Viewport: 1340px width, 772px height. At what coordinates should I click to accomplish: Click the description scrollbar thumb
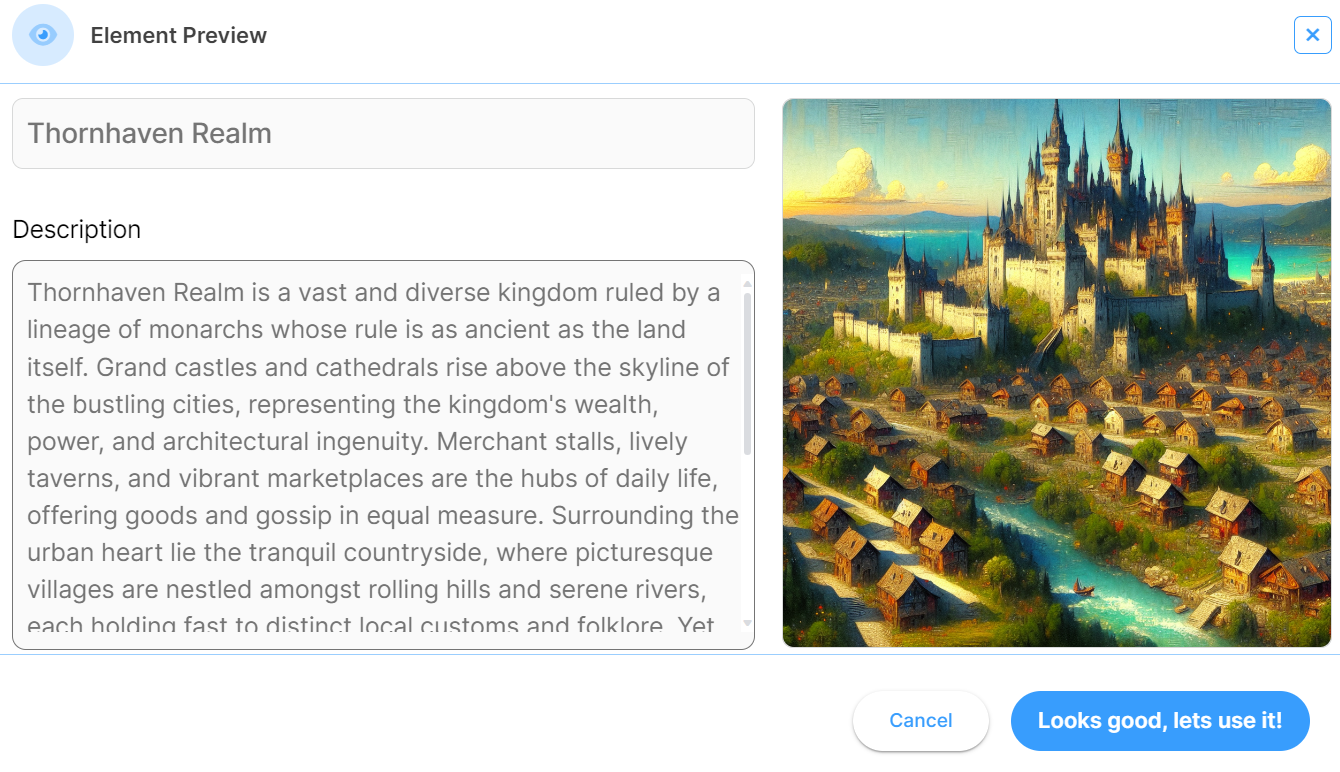pyautogui.click(x=747, y=370)
